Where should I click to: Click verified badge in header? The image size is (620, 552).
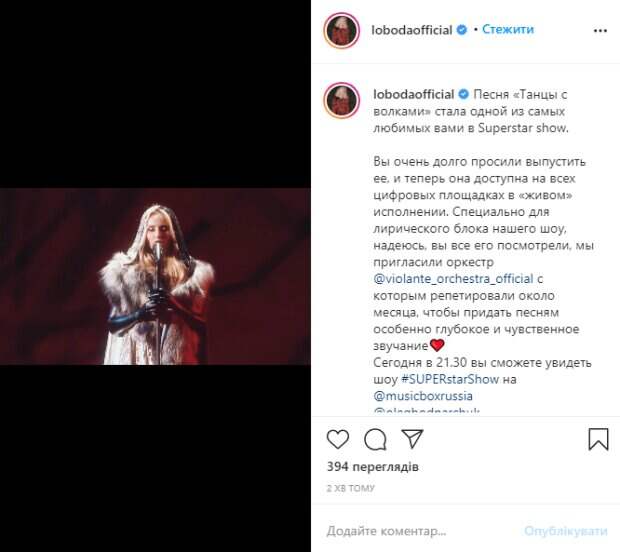click(x=462, y=30)
